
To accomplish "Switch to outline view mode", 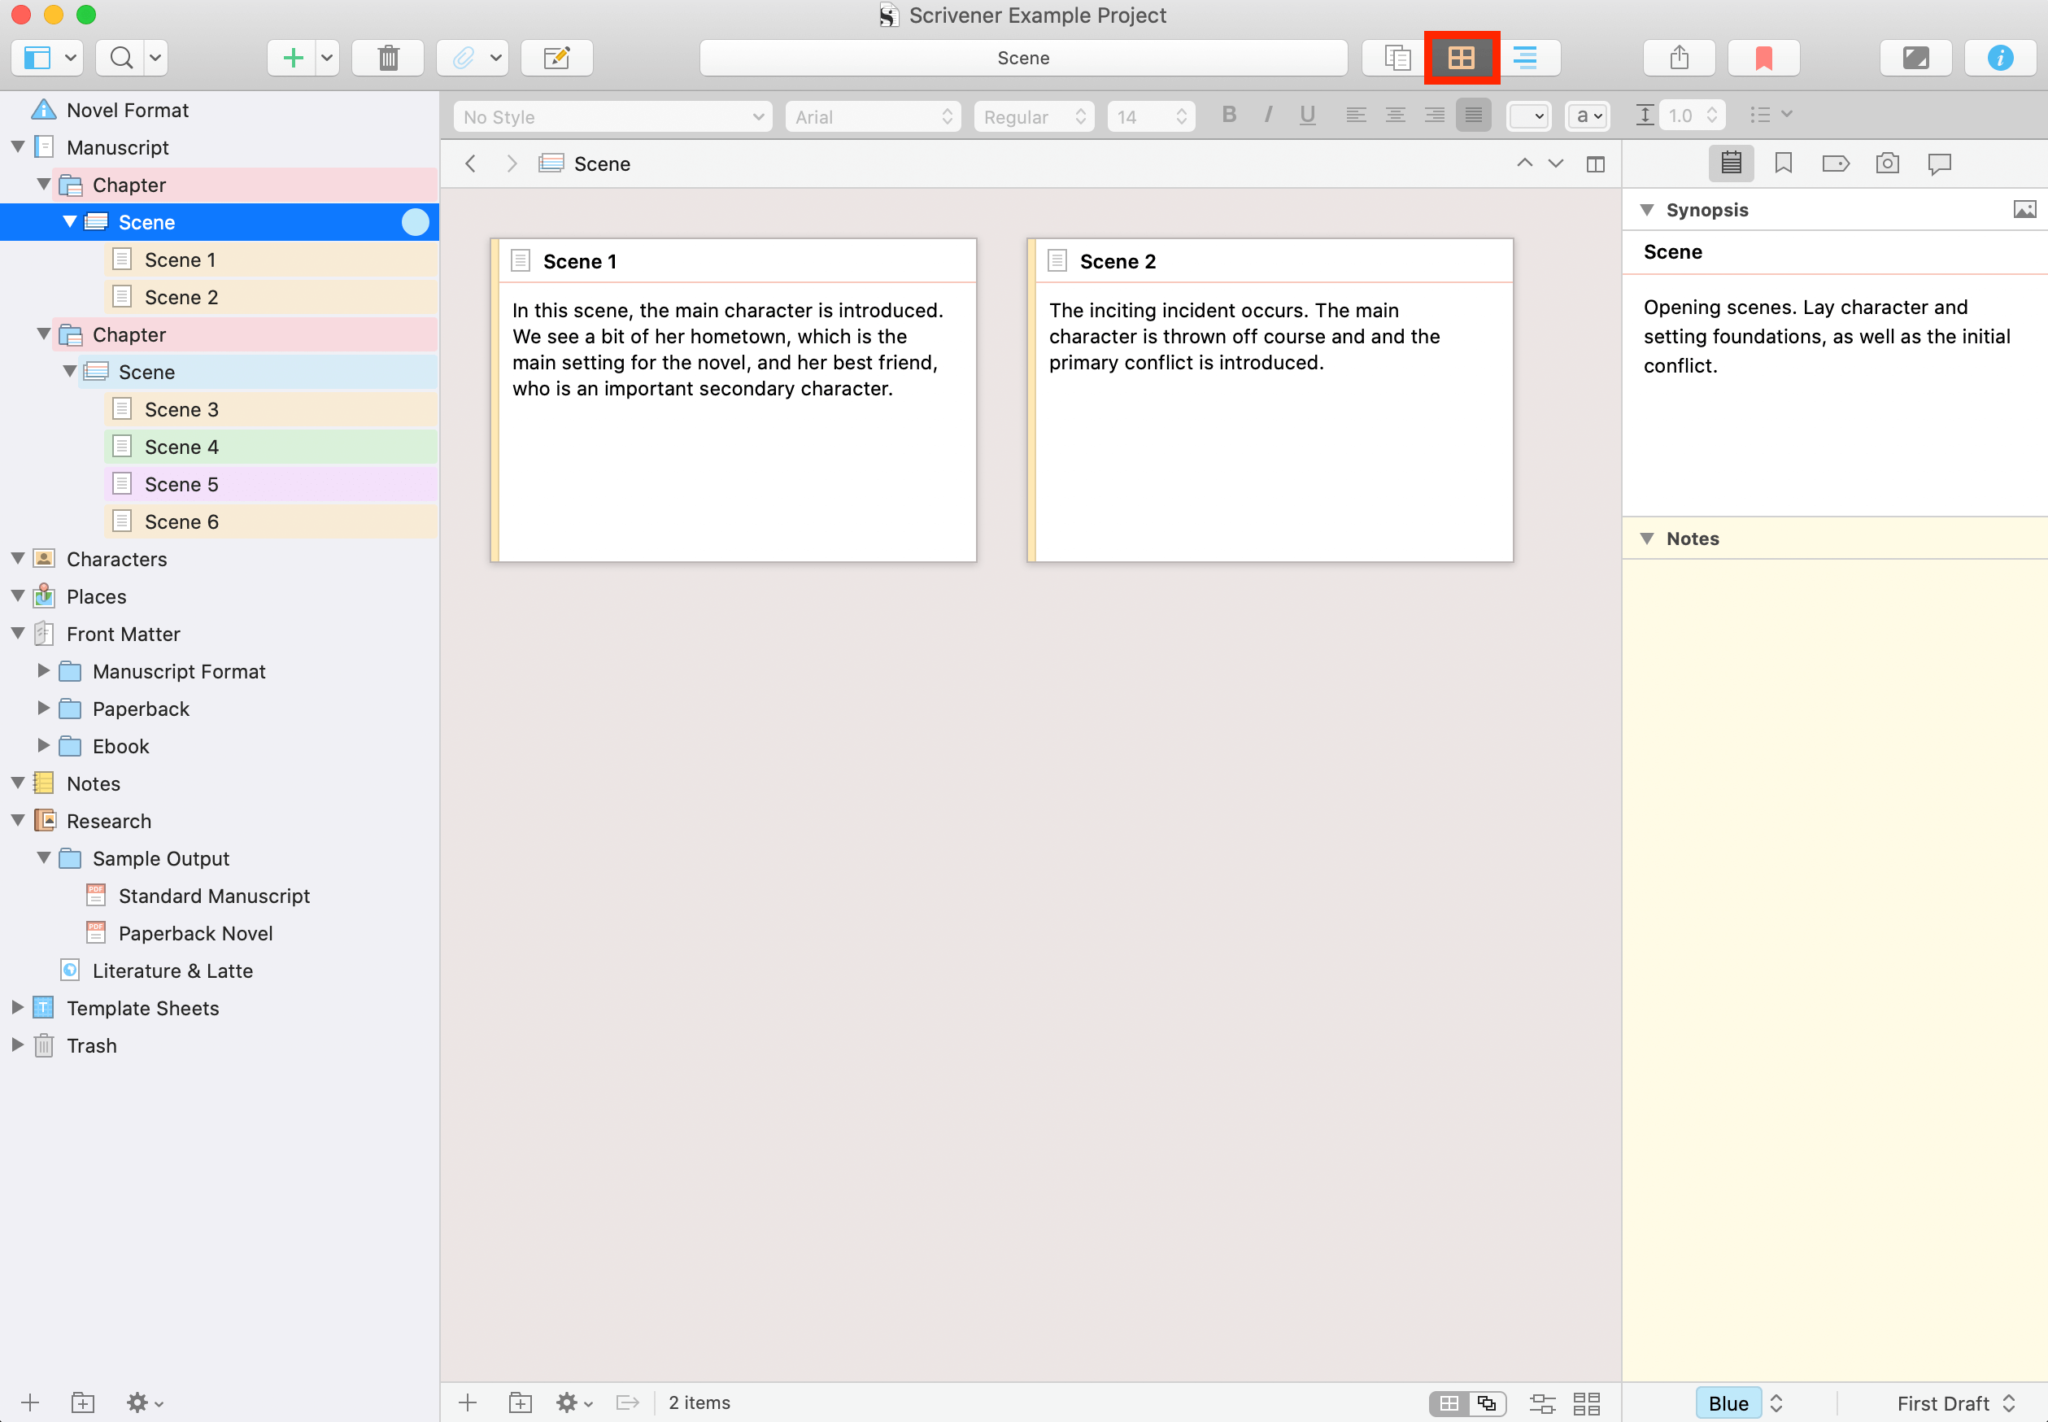I will pos(1525,57).
